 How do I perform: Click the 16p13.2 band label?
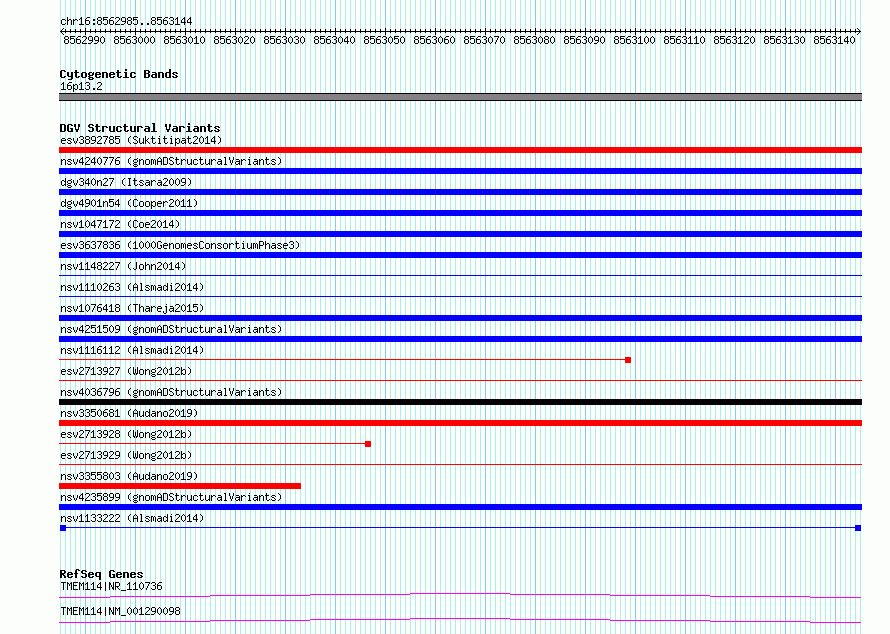(x=81, y=86)
